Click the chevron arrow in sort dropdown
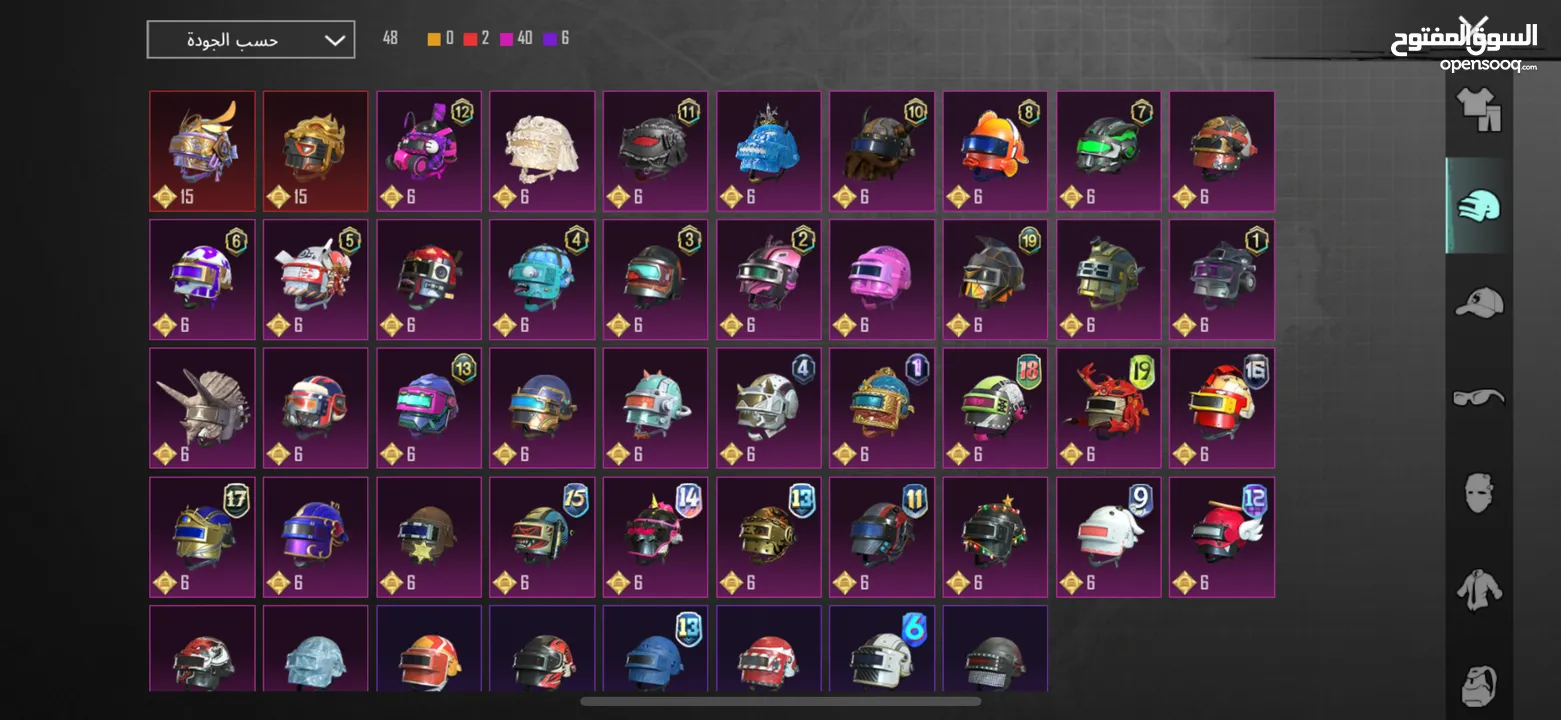This screenshot has height=720, width=1561. pyautogui.click(x=335, y=41)
